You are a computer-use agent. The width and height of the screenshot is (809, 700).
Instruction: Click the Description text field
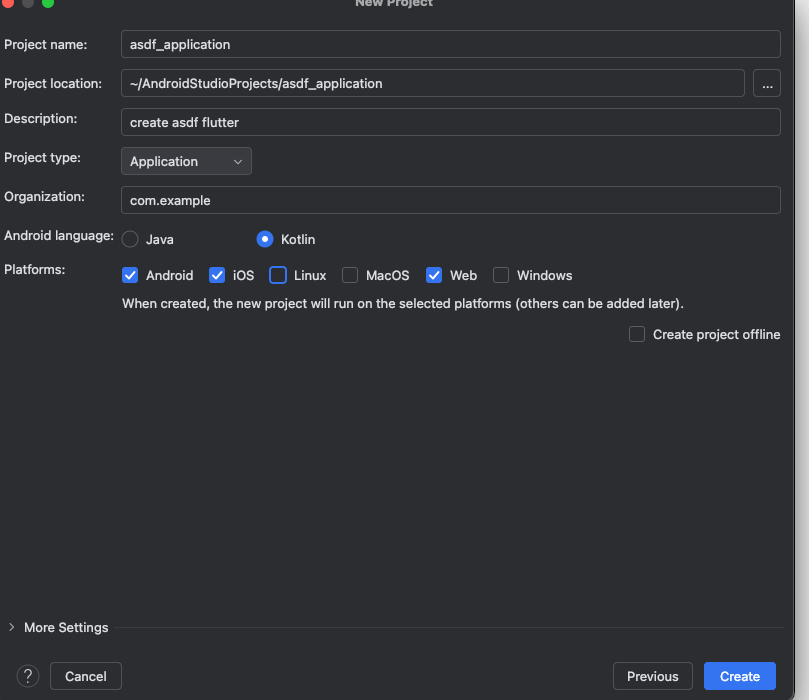(450, 122)
